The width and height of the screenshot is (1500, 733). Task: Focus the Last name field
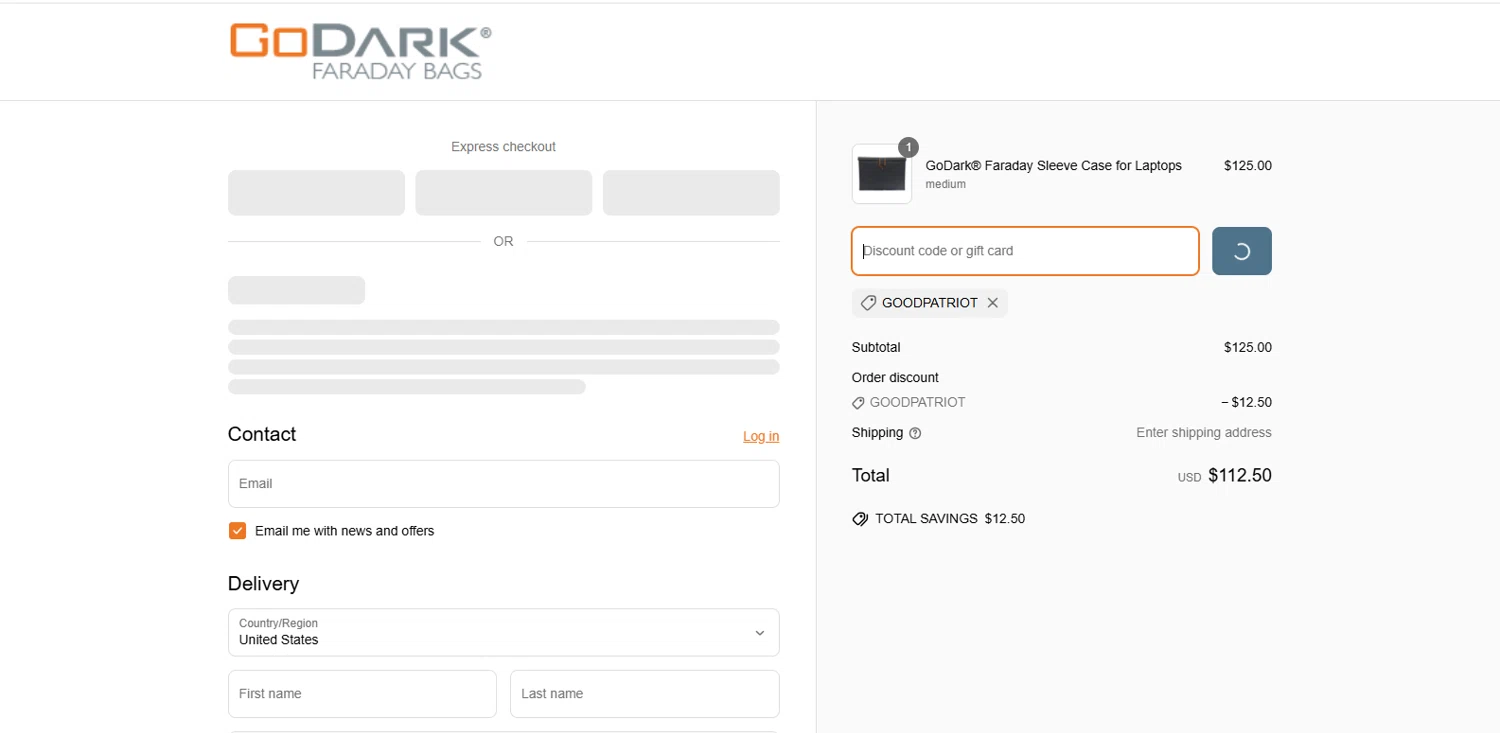[x=645, y=694]
